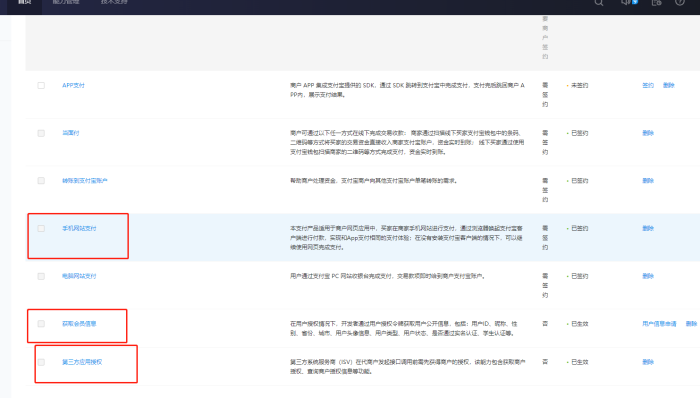
Task: Delete the 电脑网站支付 row
Action: point(648,276)
